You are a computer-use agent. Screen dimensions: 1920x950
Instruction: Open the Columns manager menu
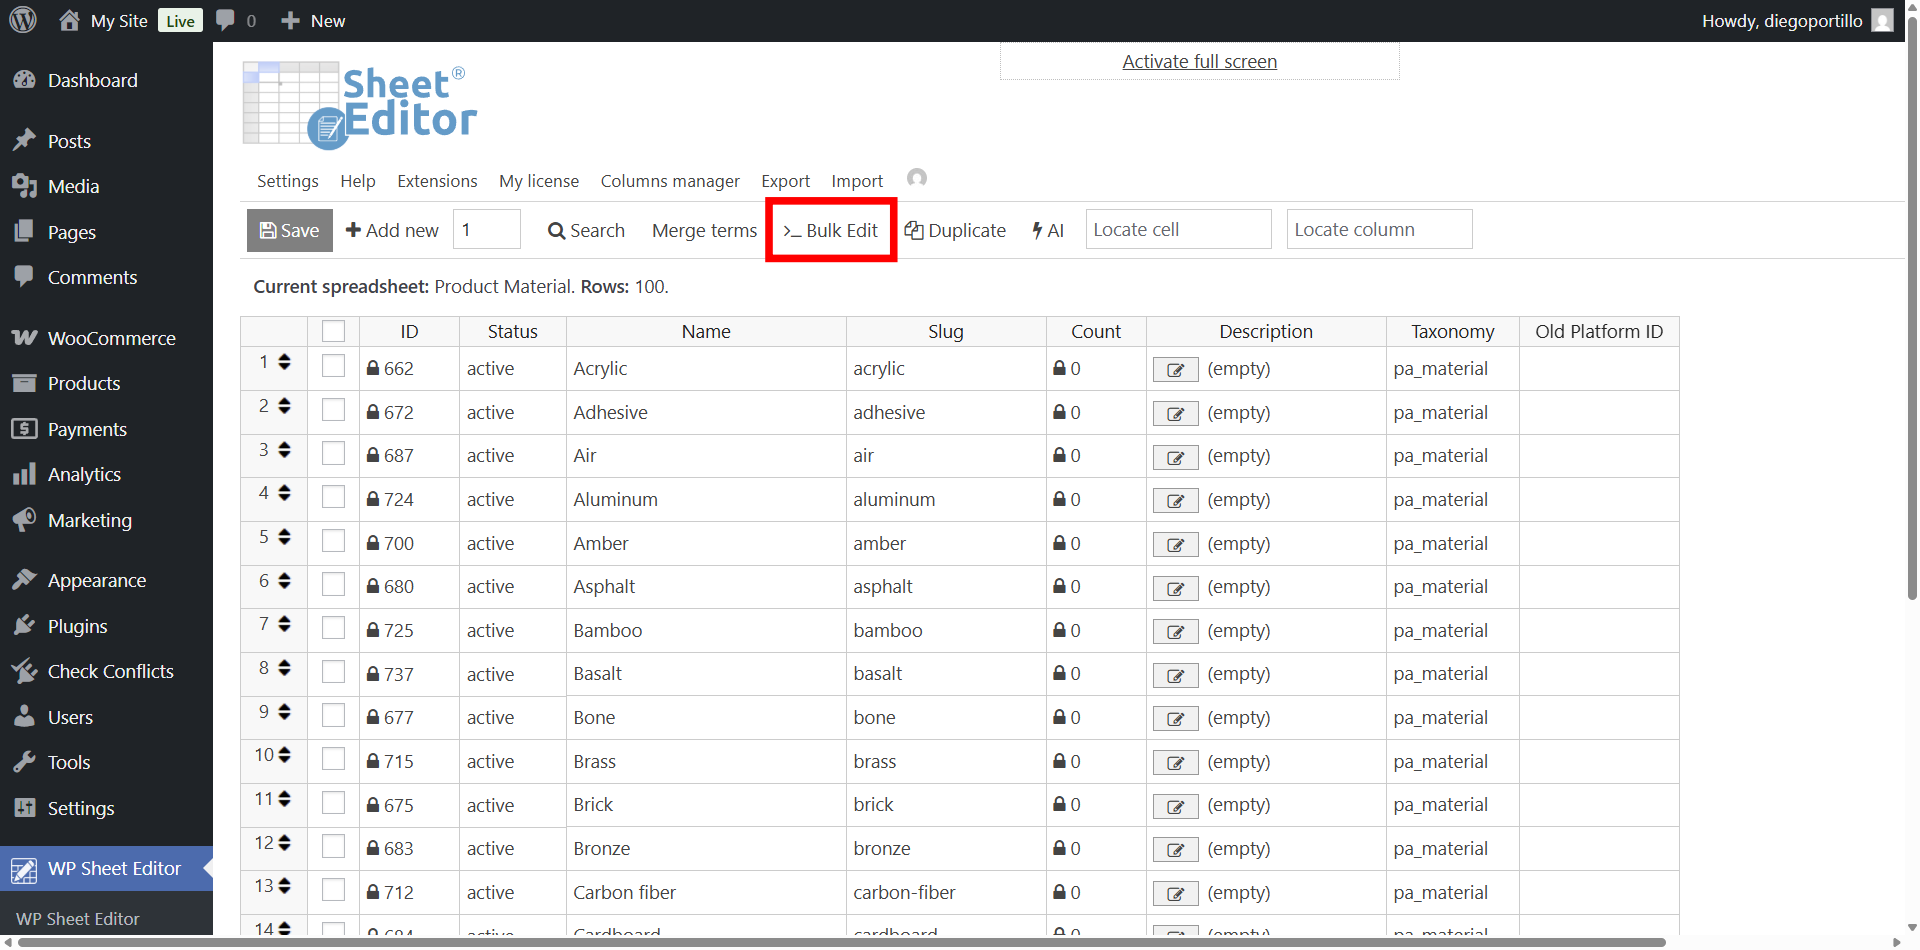point(669,181)
